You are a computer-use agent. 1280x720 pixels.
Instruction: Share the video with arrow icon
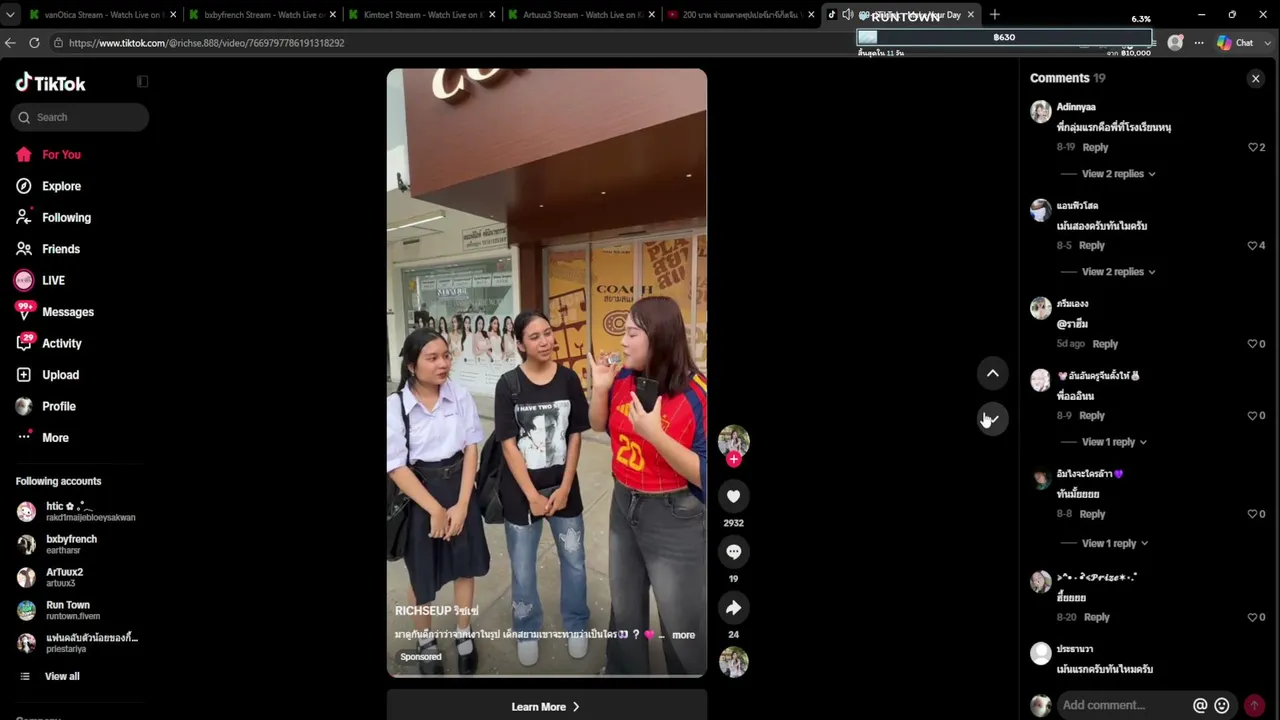[733, 608]
